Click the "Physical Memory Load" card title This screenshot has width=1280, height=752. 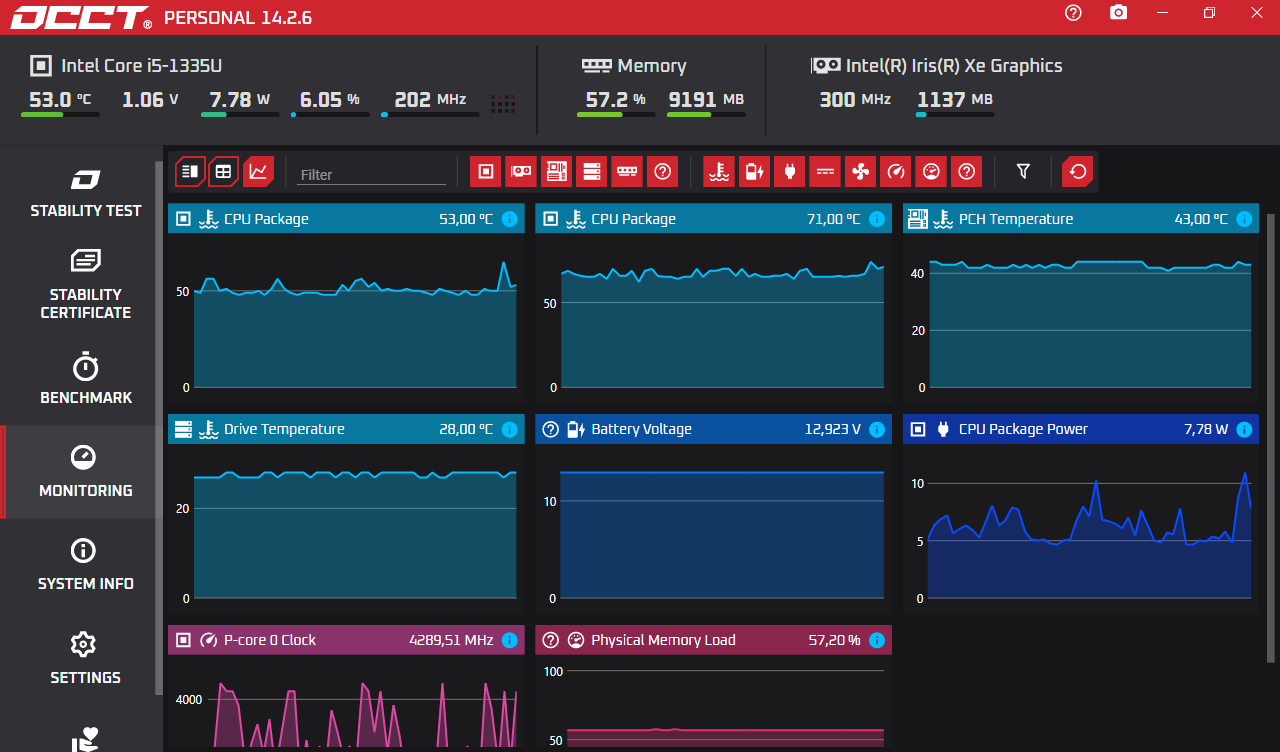663,640
